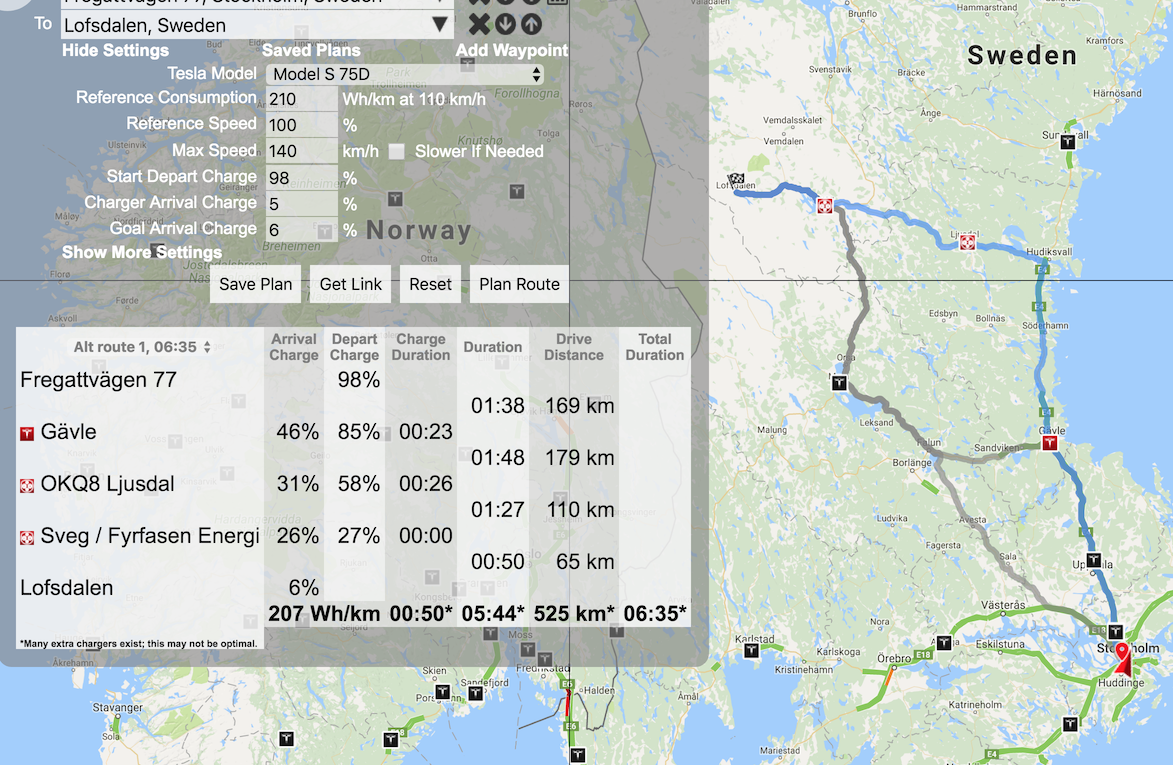
Task: Click the Drive Distance column header
Action: (574, 347)
